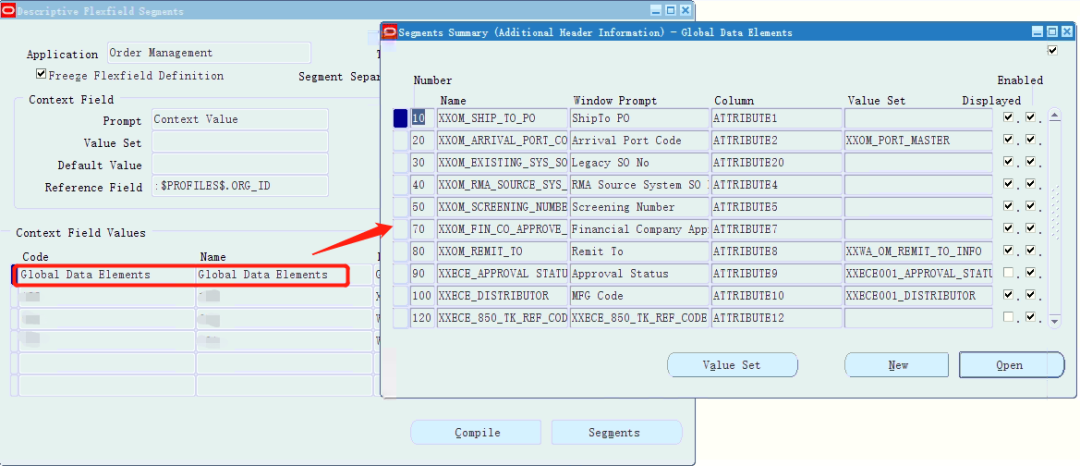Image resolution: width=1080 pixels, height=466 pixels.
Task: Click name cell XXOM_EXISTING_SYS_SO
Action: click(x=503, y=162)
